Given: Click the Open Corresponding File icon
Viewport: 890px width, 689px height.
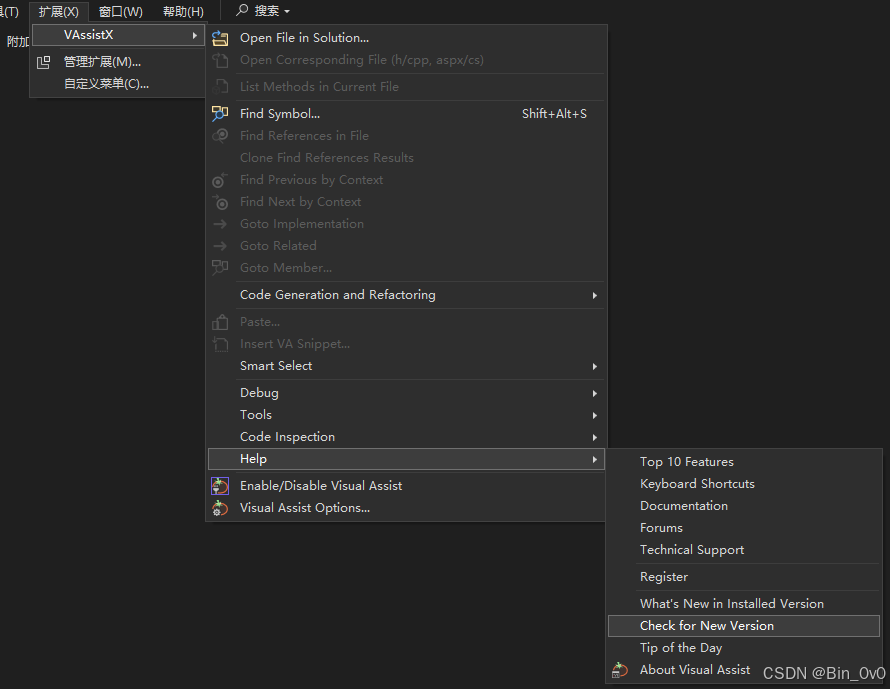Looking at the screenshot, I should click(220, 60).
